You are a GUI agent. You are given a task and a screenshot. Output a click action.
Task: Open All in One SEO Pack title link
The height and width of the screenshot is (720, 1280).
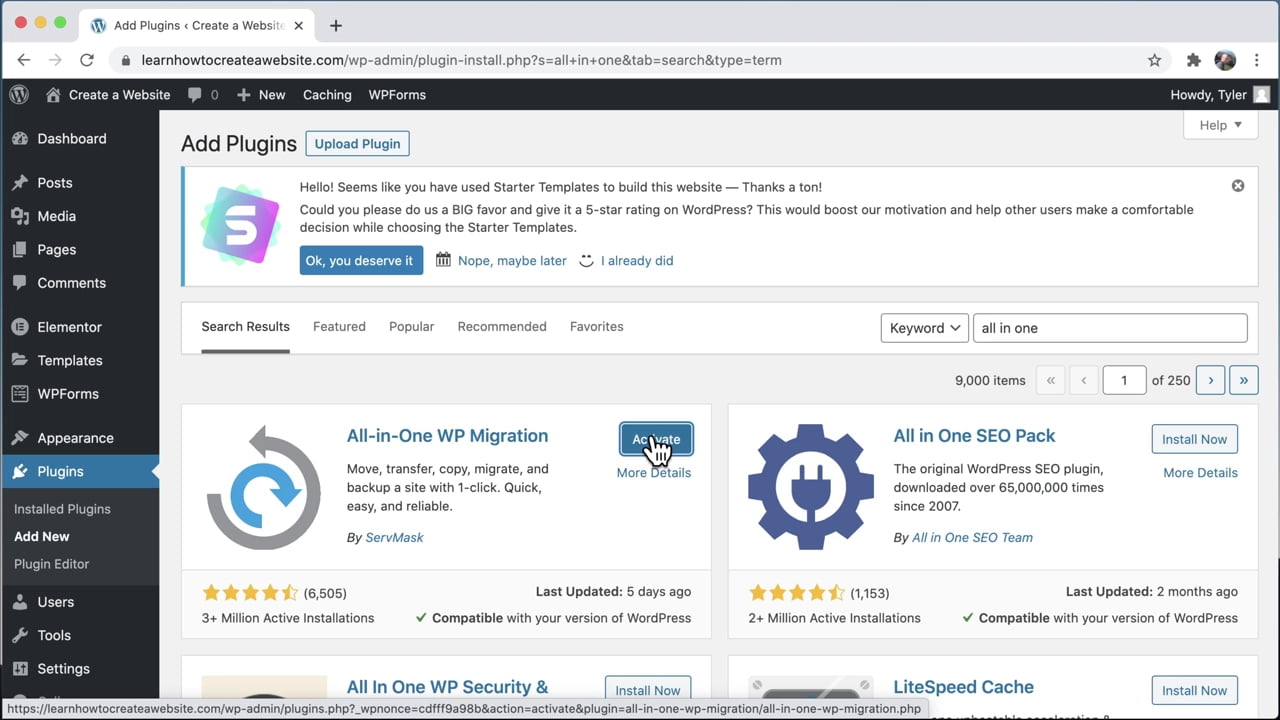pyautogui.click(x=974, y=436)
